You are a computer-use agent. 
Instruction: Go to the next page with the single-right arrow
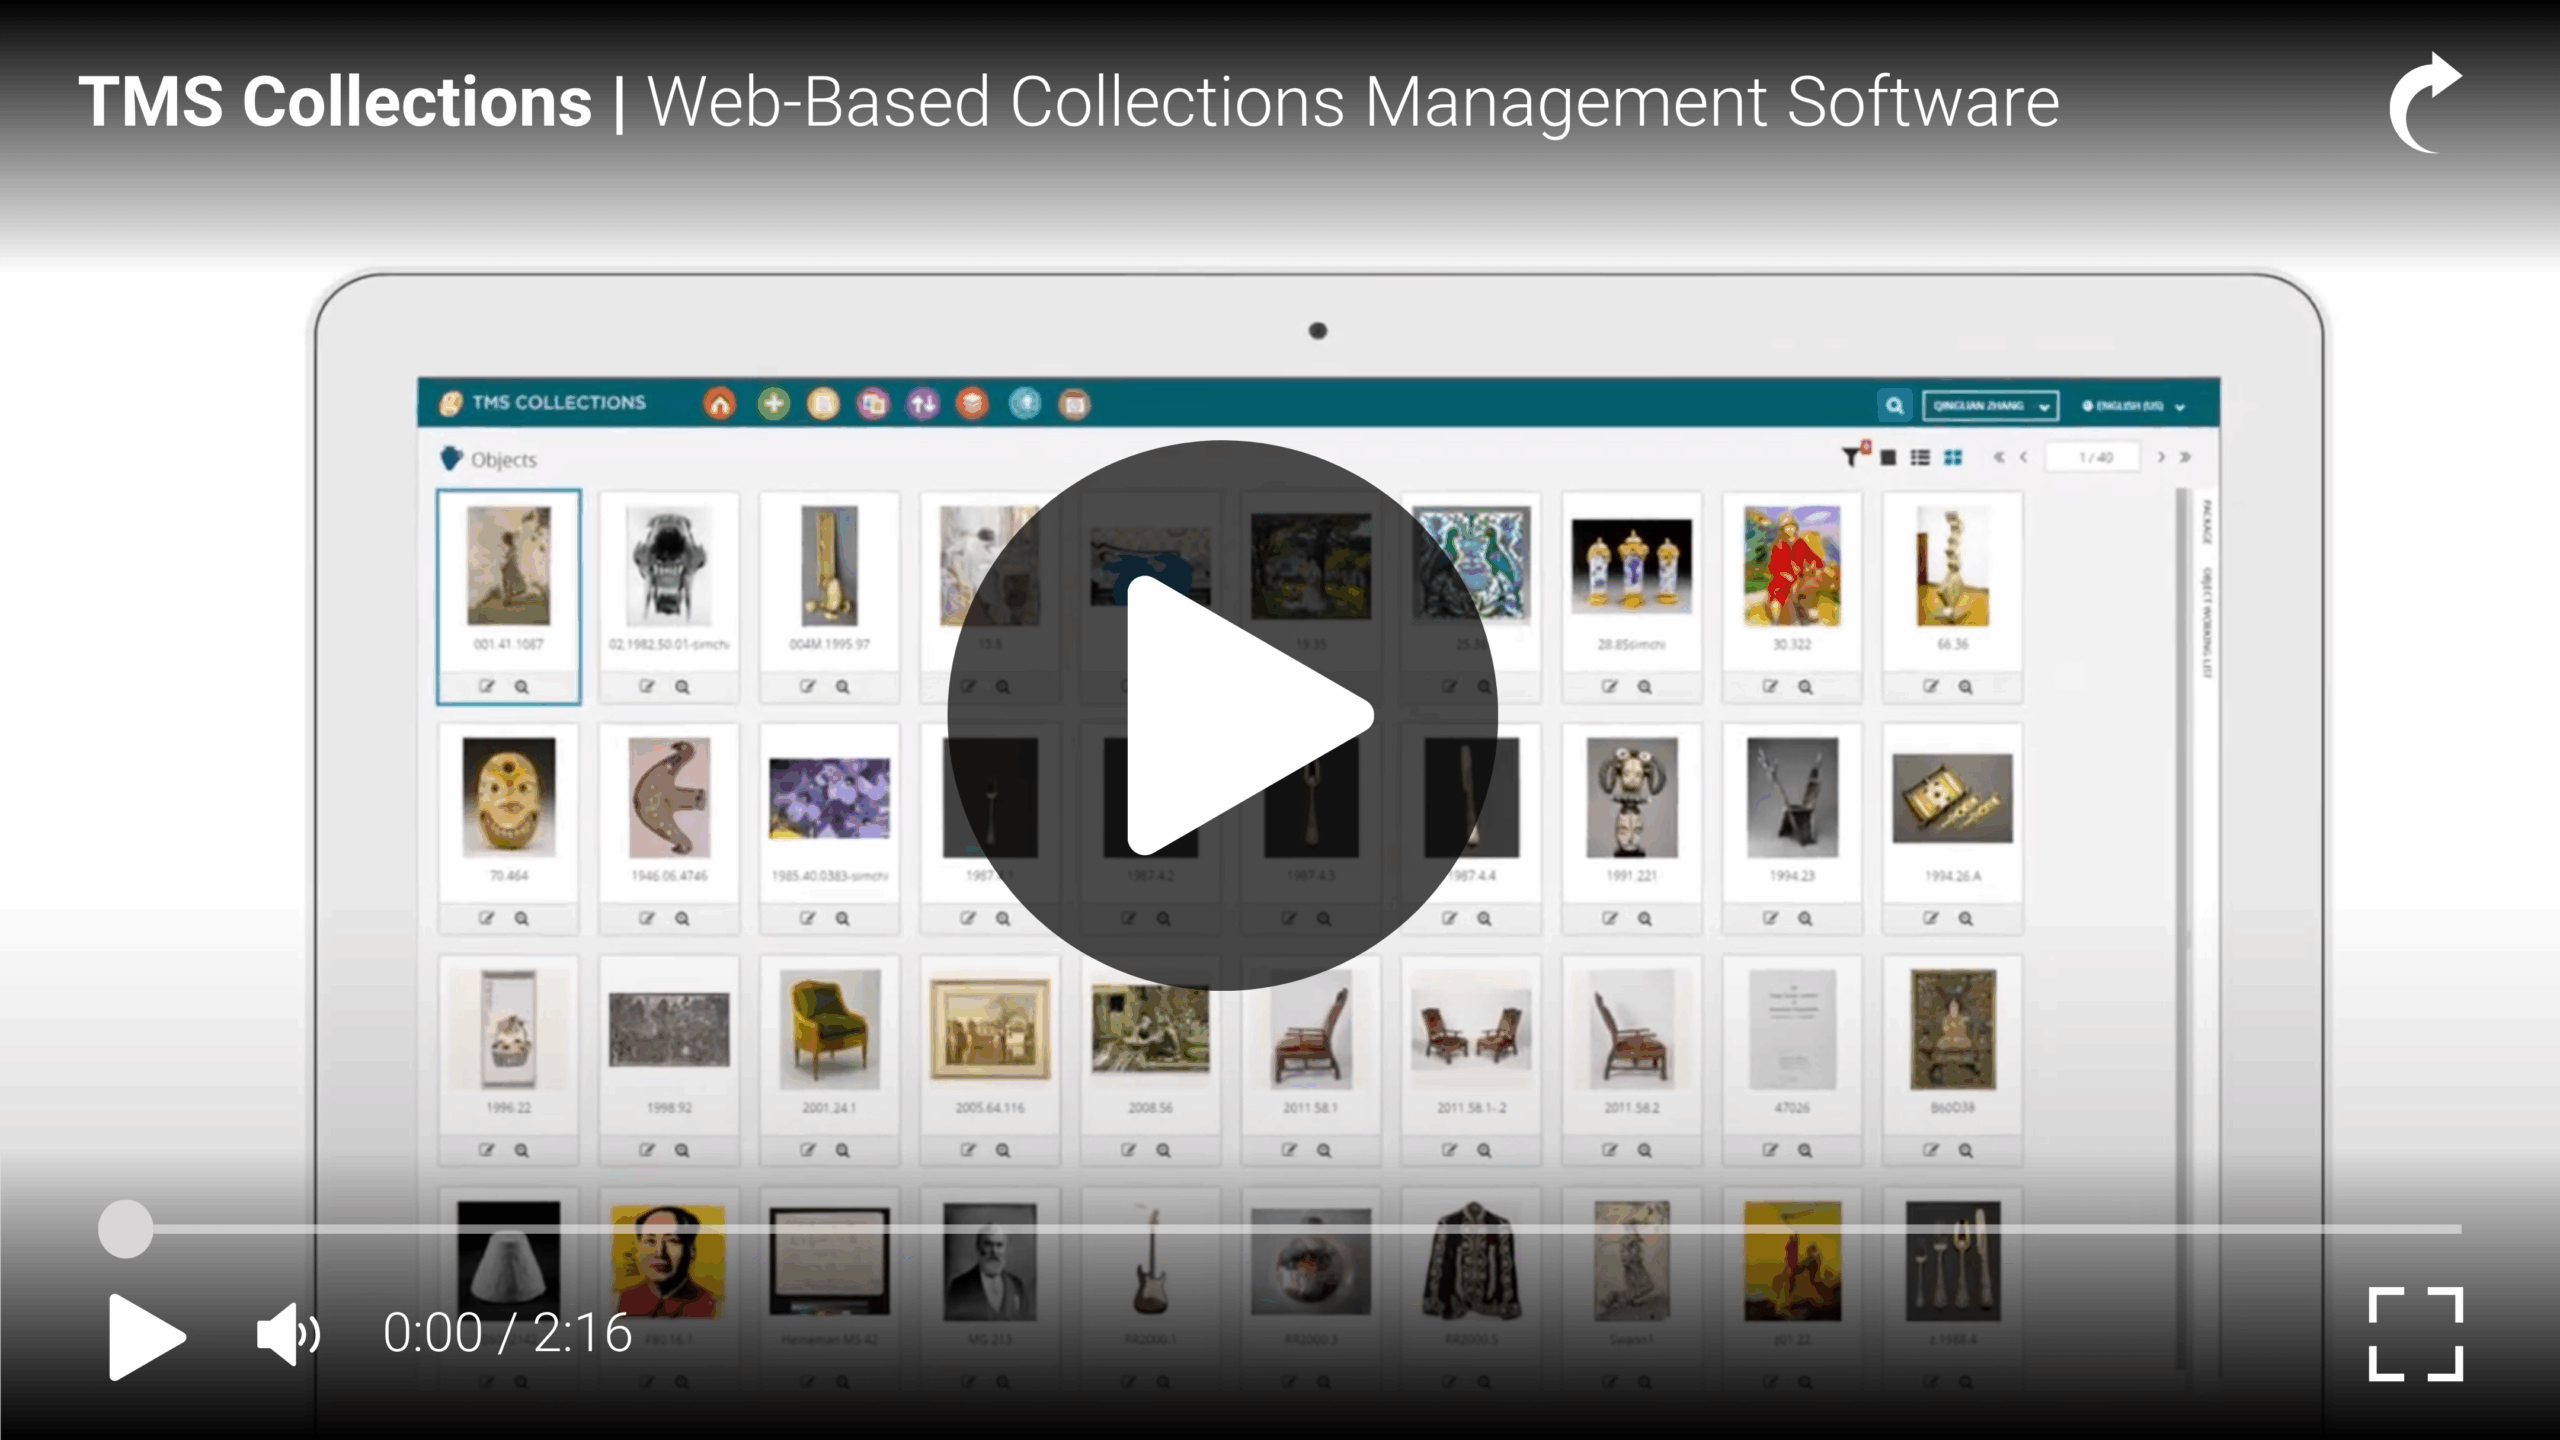click(2161, 457)
